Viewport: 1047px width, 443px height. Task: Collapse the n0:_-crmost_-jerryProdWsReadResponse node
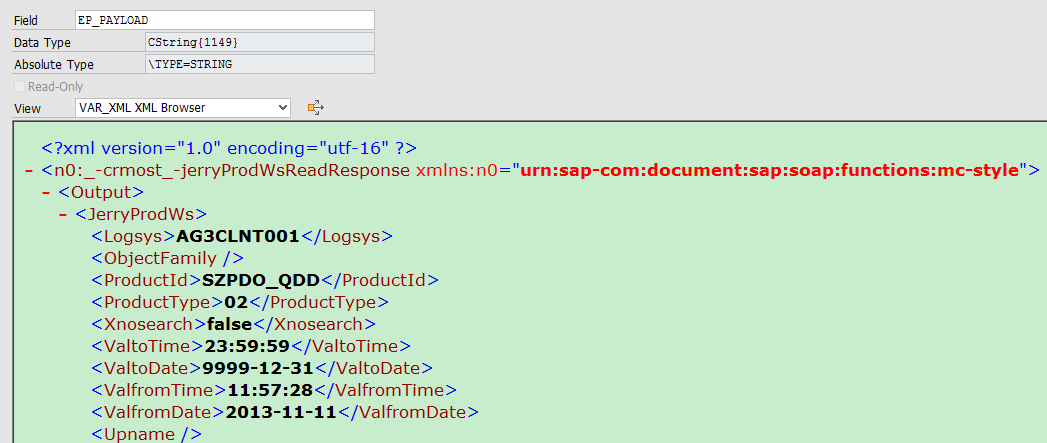click(x=29, y=170)
